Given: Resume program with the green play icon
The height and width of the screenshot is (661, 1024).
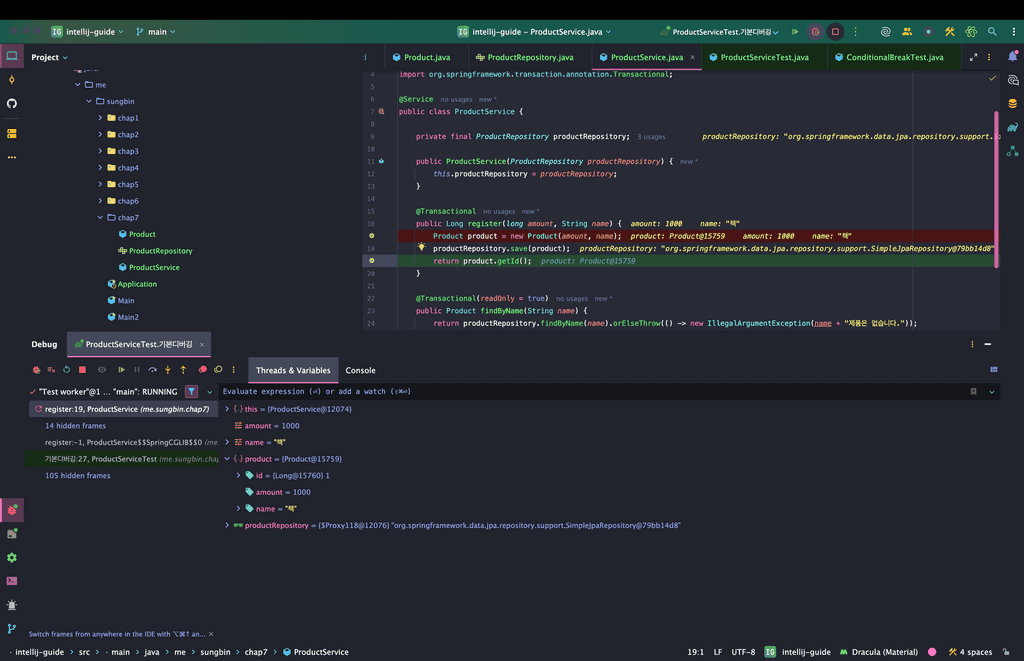Looking at the screenshot, I should coord(121,370).
